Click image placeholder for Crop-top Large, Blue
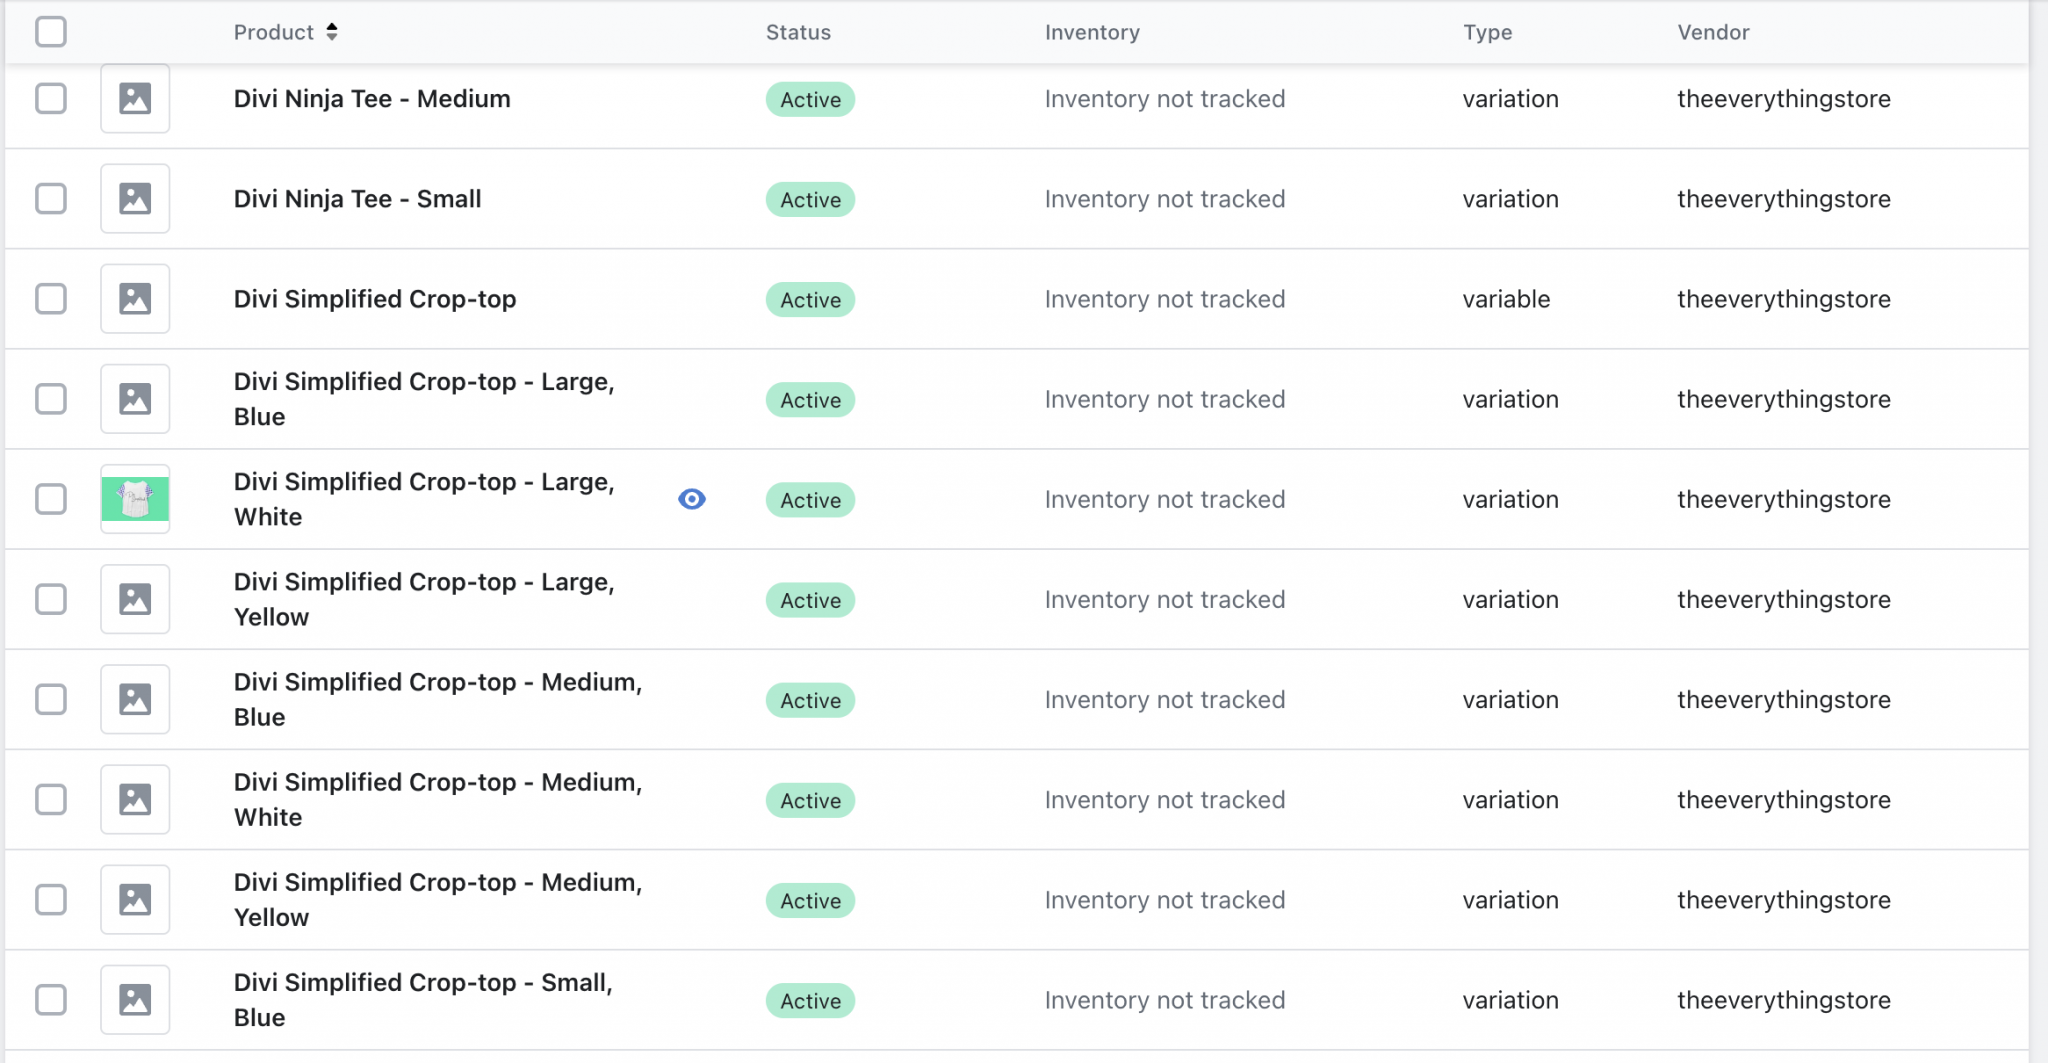 click(135, 399)
